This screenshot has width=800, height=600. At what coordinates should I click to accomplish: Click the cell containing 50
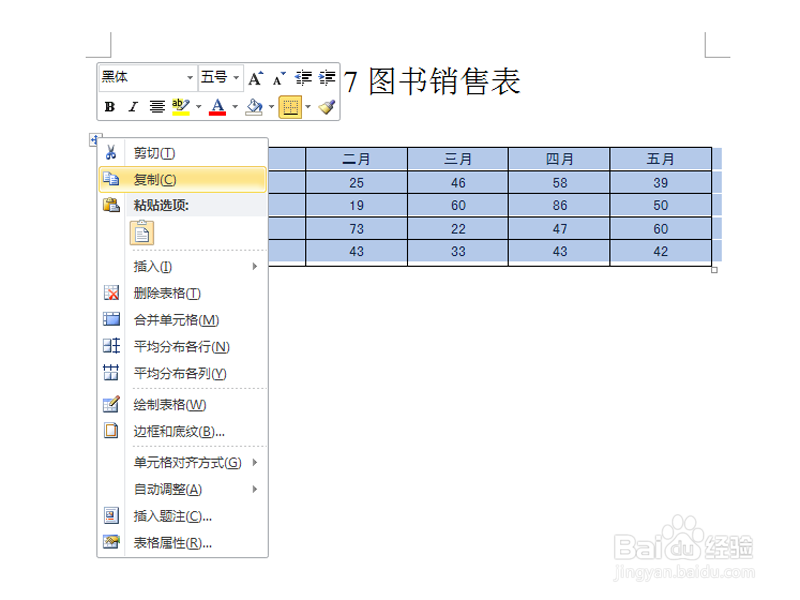(661, 206)
